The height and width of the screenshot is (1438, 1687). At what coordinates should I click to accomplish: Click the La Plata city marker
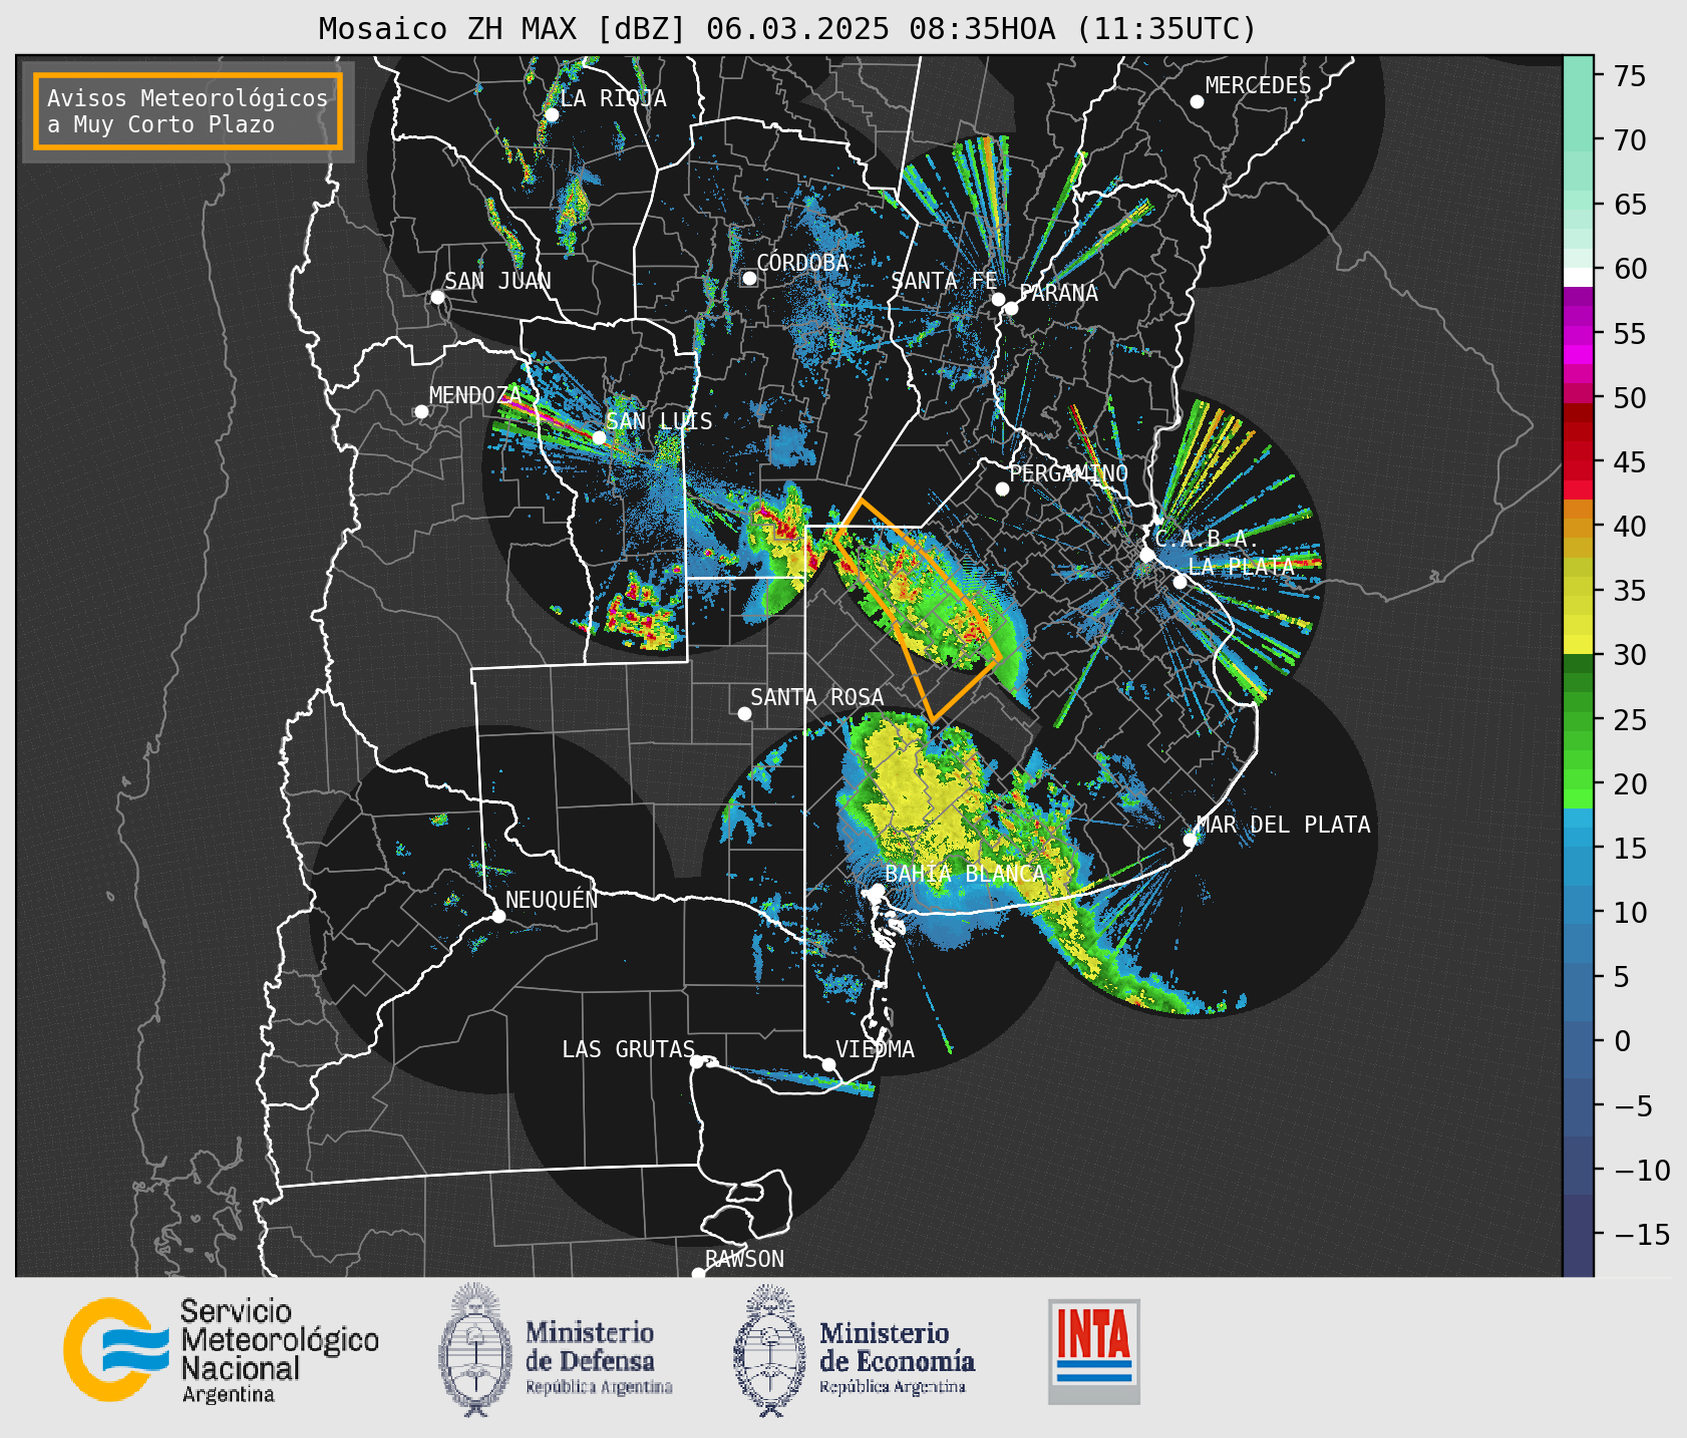pyautogui.click(x=1180, y=582)
